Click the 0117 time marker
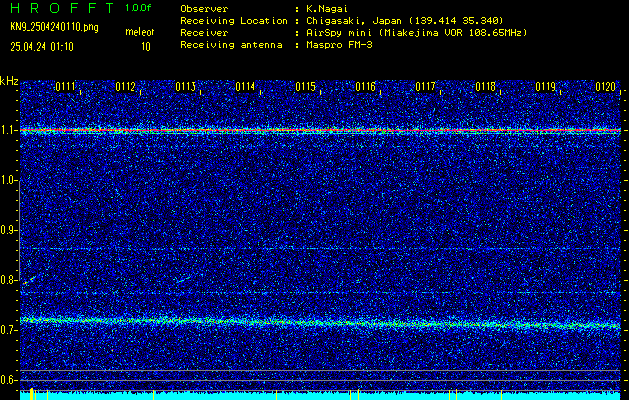The width and height of the screenshot is (629, 400). 425,87
